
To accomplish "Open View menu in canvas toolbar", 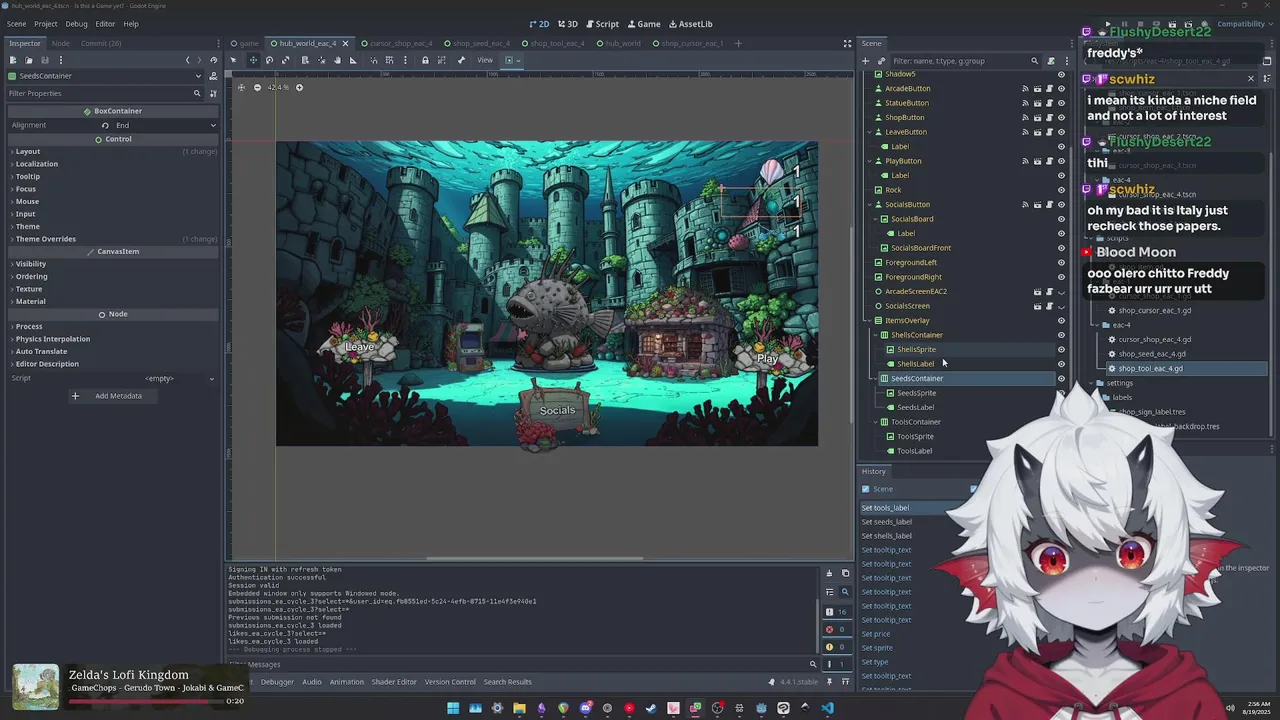I will coord(485,60).
